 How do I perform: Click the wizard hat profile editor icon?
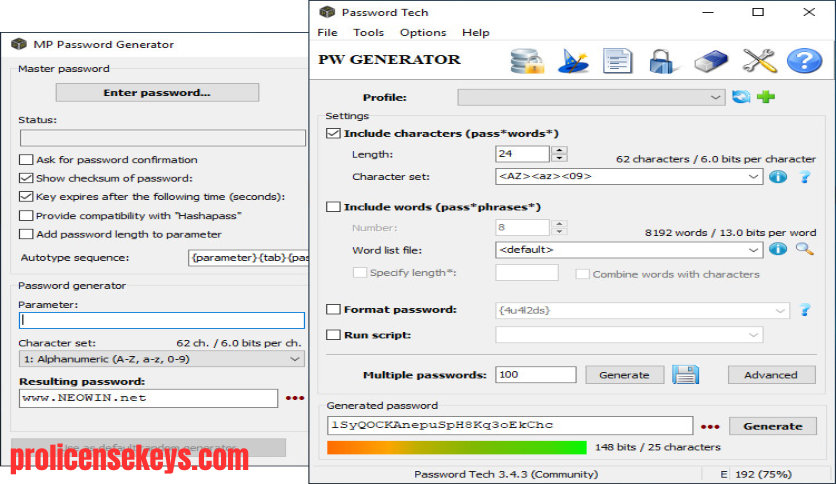573,61
